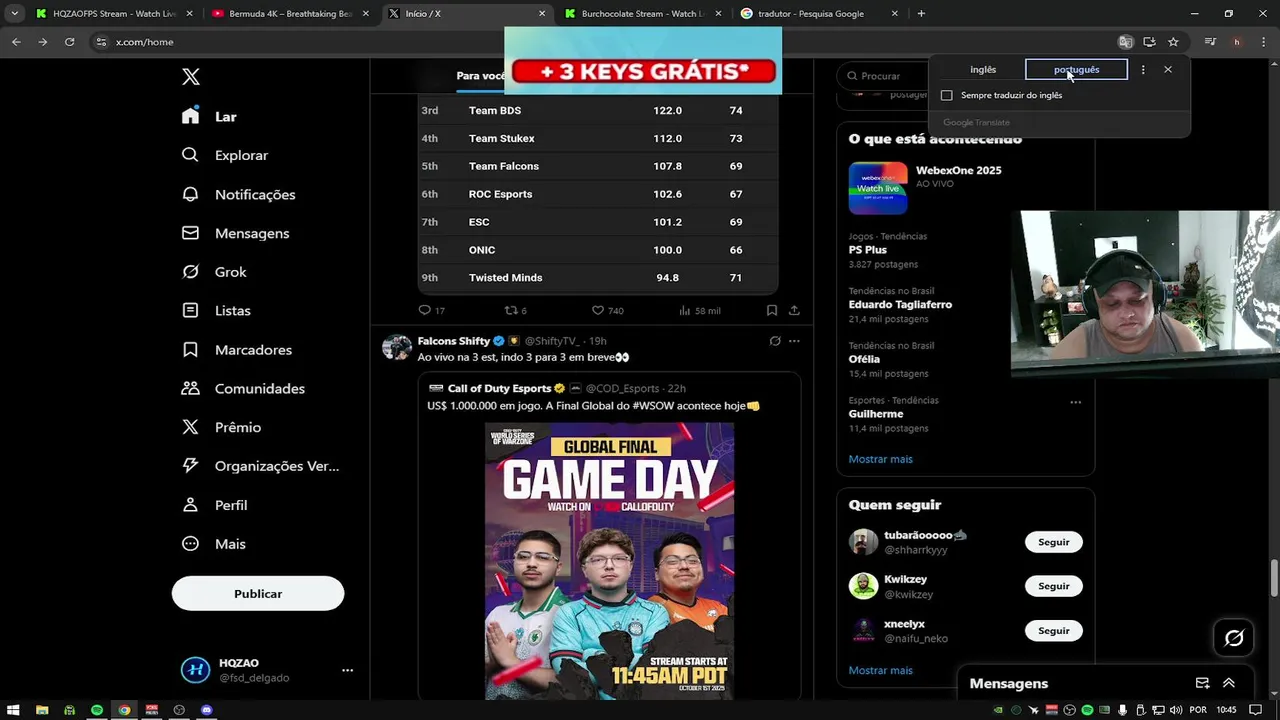Follow xneelyx

[x=1053, y=631]
